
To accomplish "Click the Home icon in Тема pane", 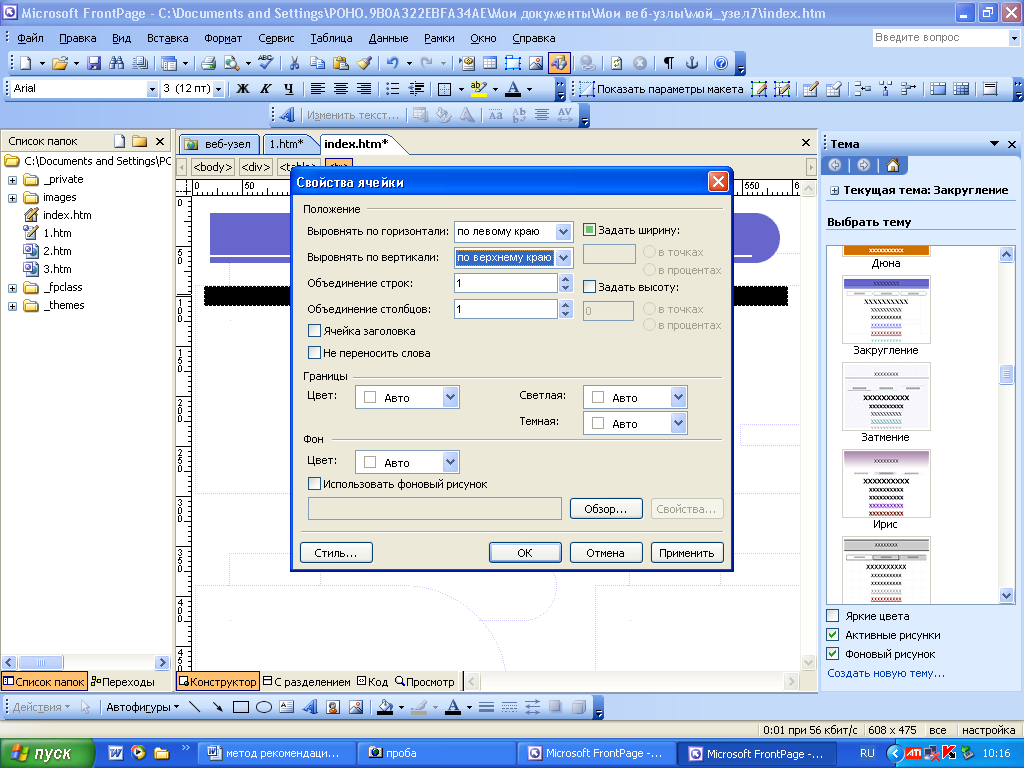I will 893,165.
